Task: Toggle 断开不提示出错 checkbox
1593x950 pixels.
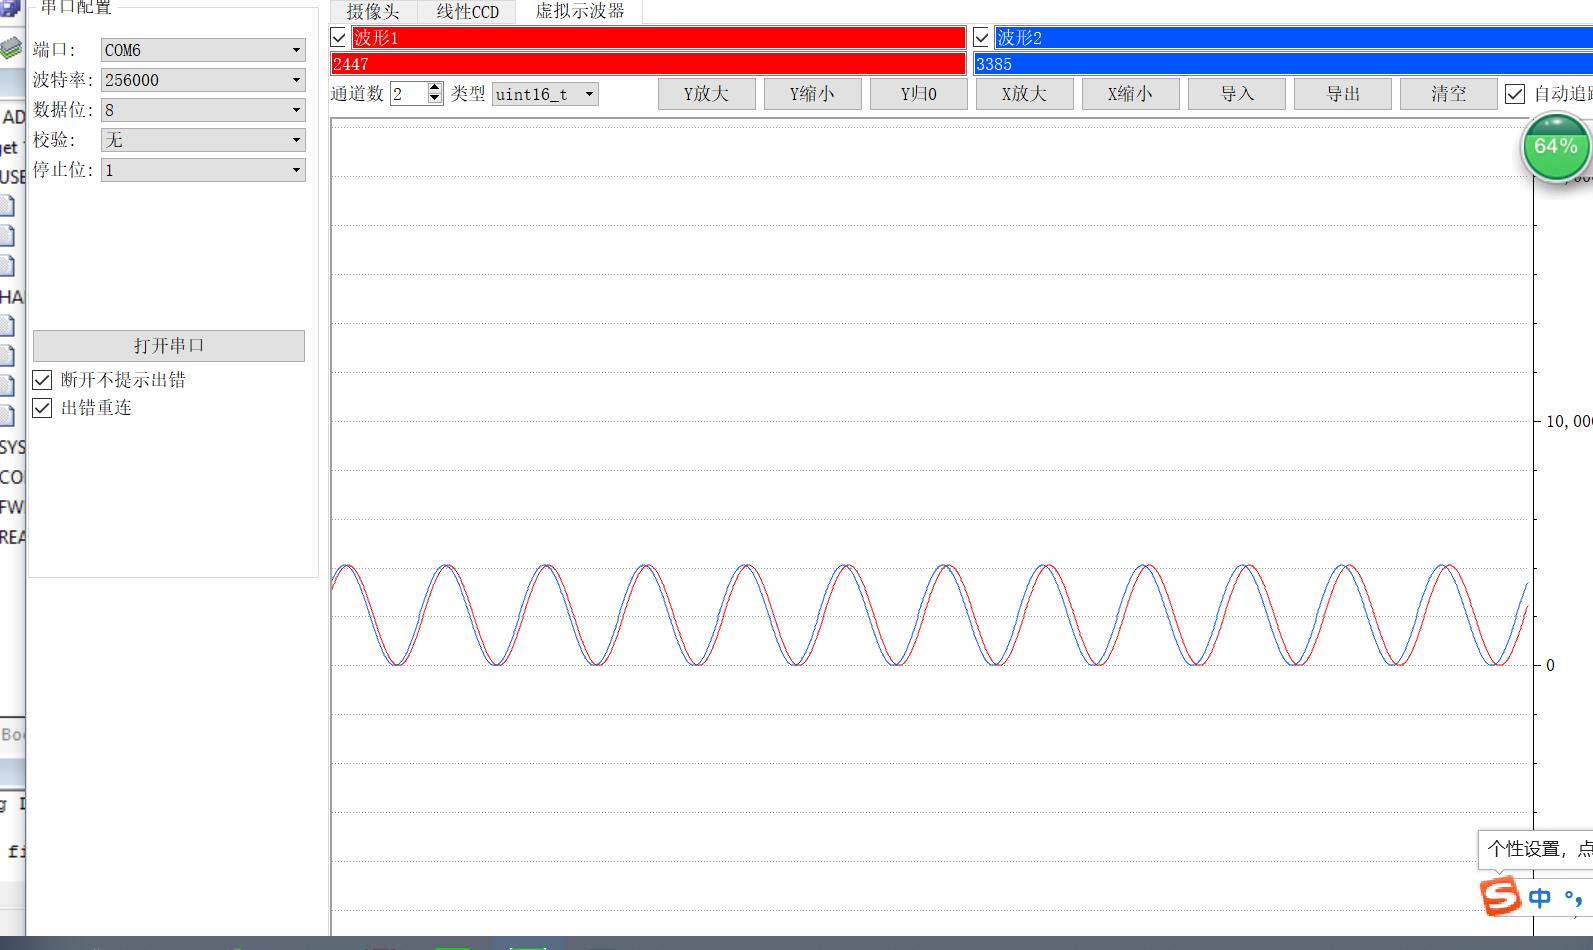Action: click(x=42, y=380)
